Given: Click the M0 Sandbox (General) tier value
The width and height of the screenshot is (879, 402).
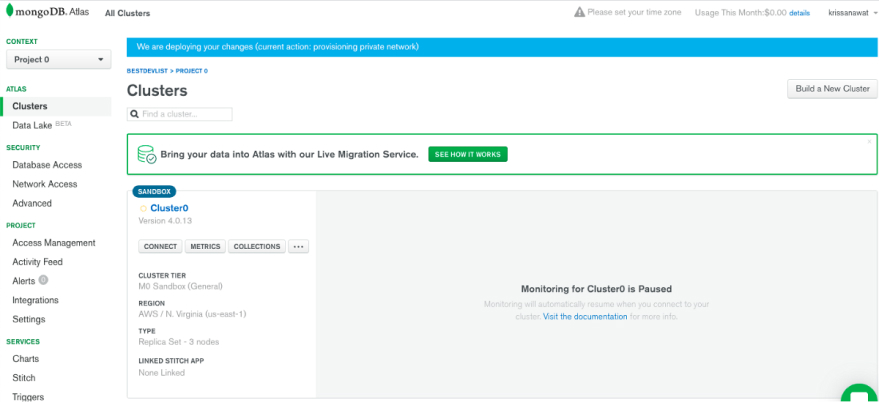Looking at the screenshot, I should pyautogui.click(x=181, y=287).
